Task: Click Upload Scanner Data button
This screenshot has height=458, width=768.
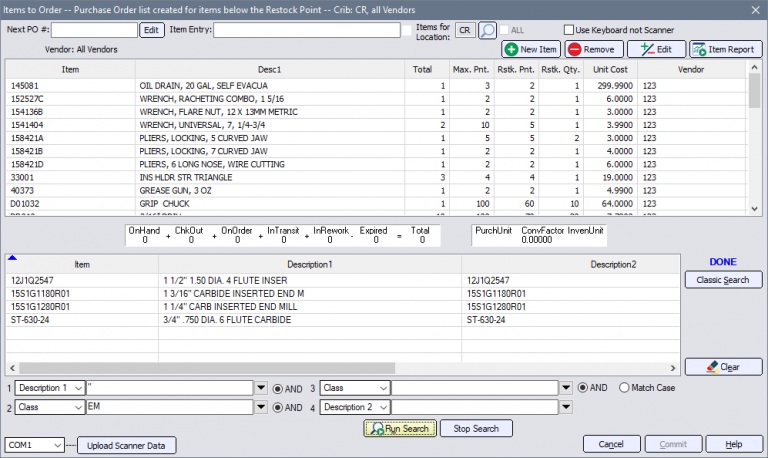Action: [x=127, y=445]
